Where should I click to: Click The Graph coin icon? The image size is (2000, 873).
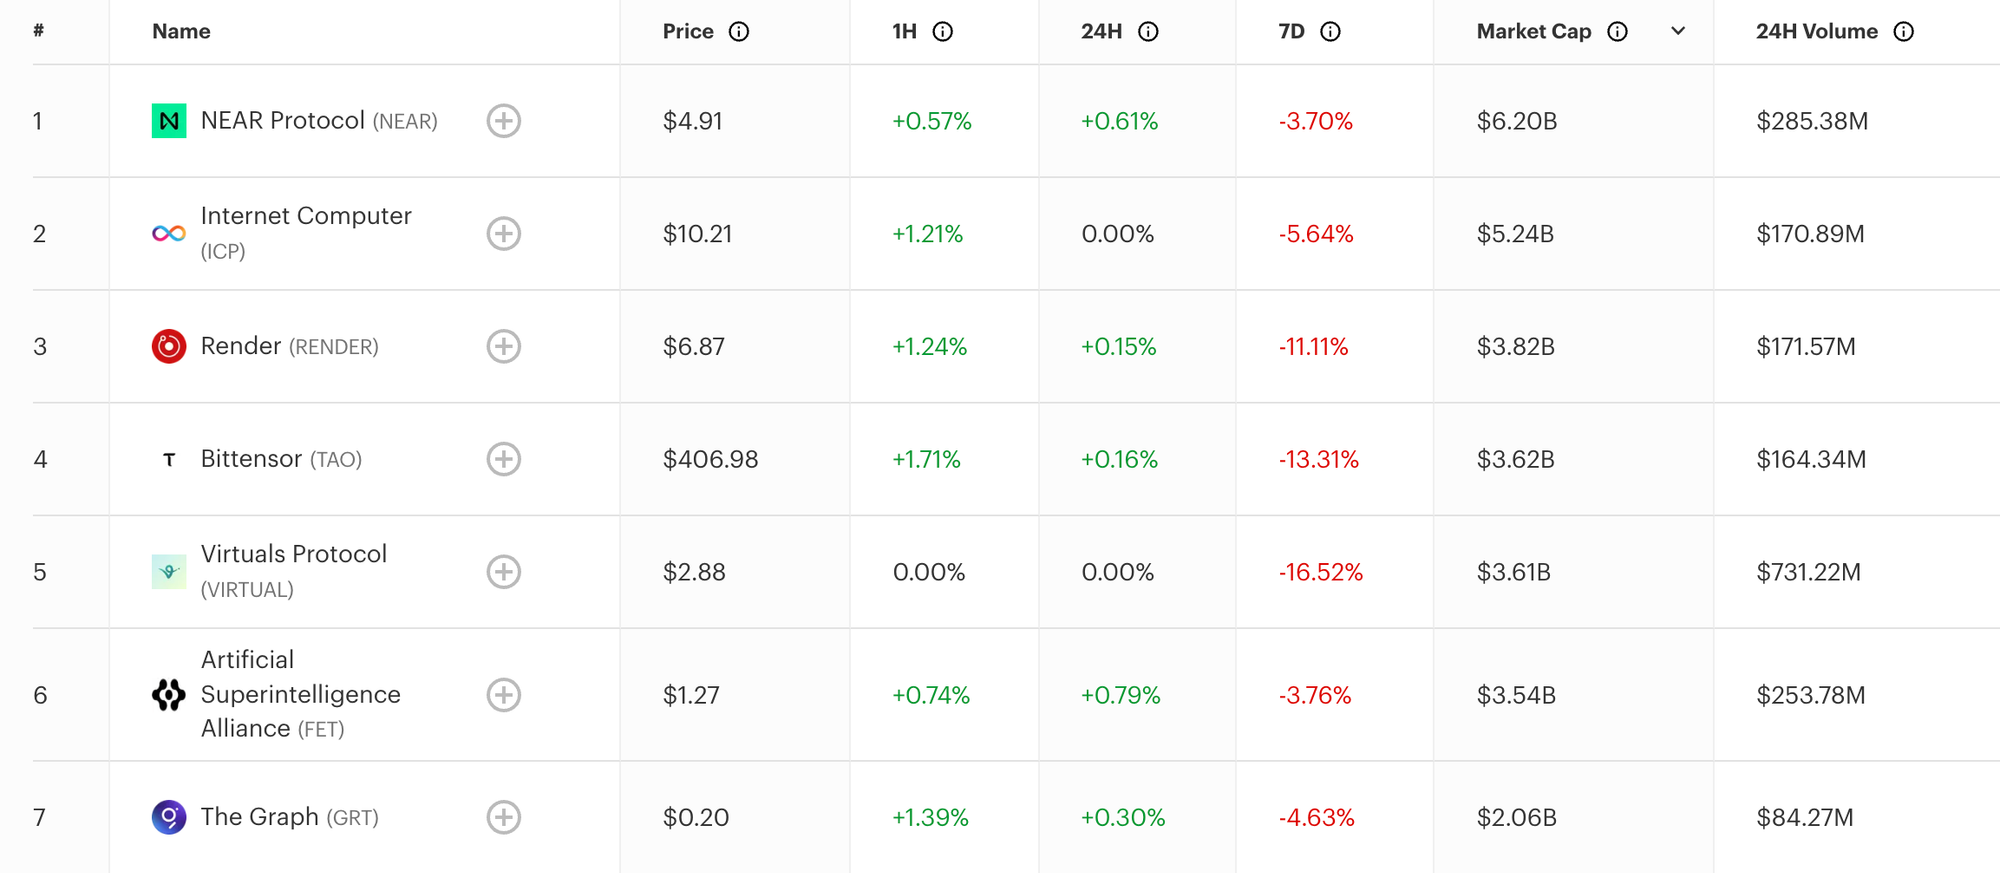[x=168, y=817]
